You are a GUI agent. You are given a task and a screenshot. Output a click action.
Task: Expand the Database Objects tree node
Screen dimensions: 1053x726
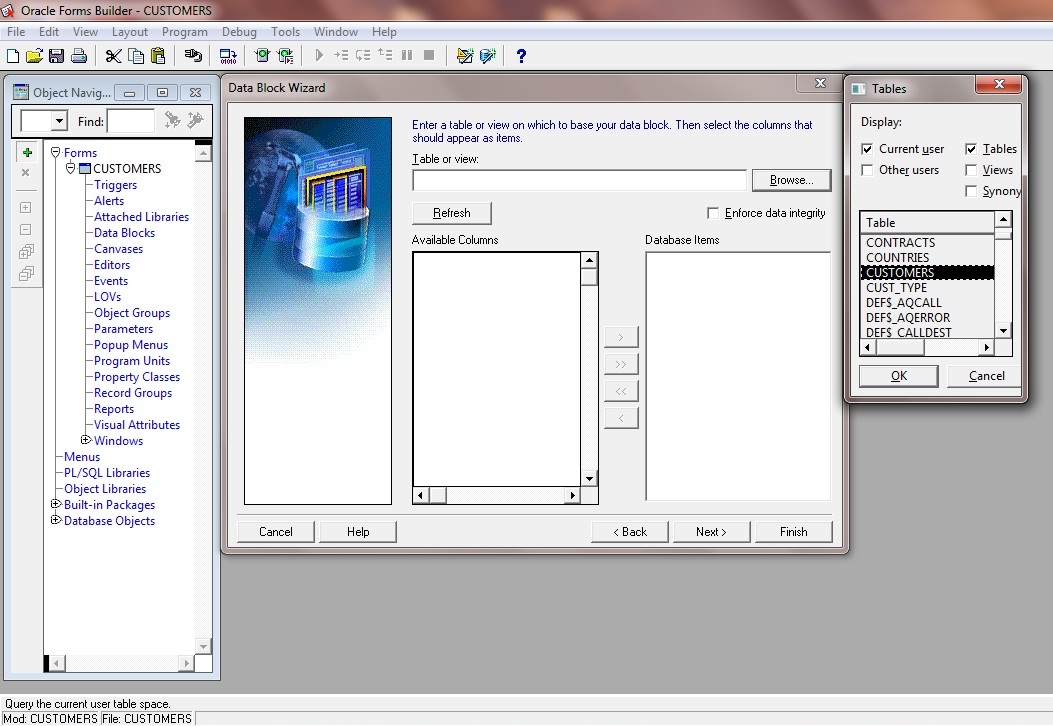[x=56, y=520]
